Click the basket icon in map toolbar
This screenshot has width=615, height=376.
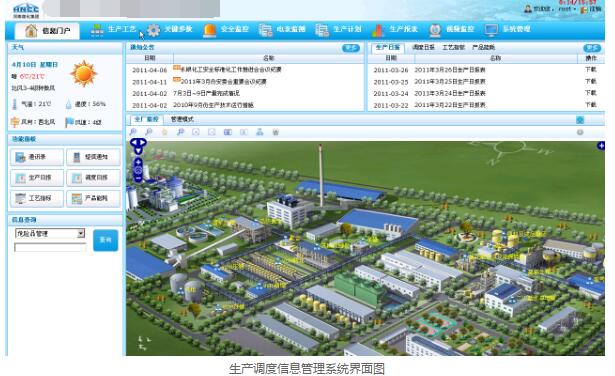[x=276, y=132]
